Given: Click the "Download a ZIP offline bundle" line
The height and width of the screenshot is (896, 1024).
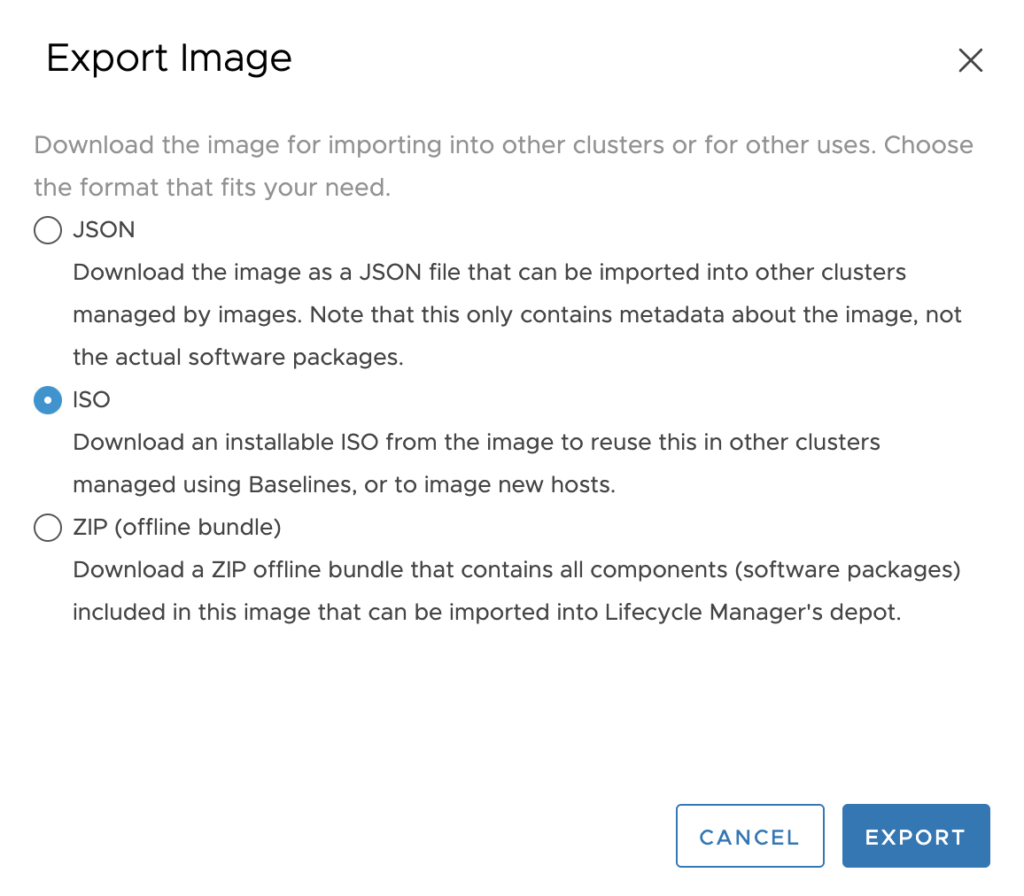Looking at the screenshot, I should [516, 570].
